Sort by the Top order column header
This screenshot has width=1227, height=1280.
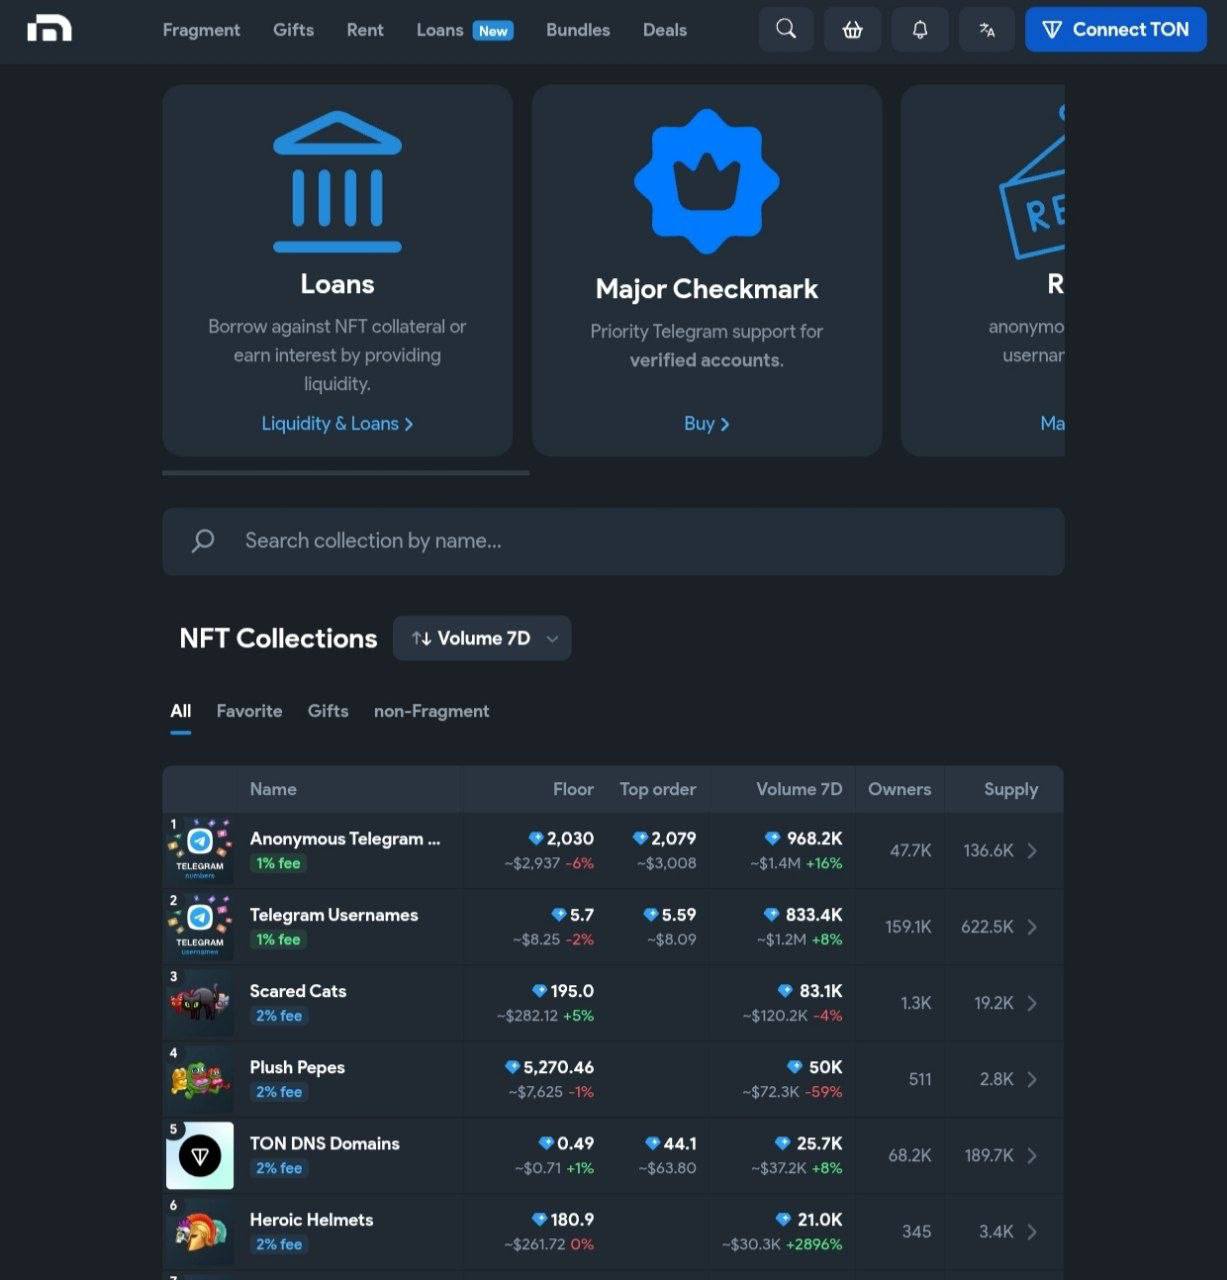tap(657, 789)
